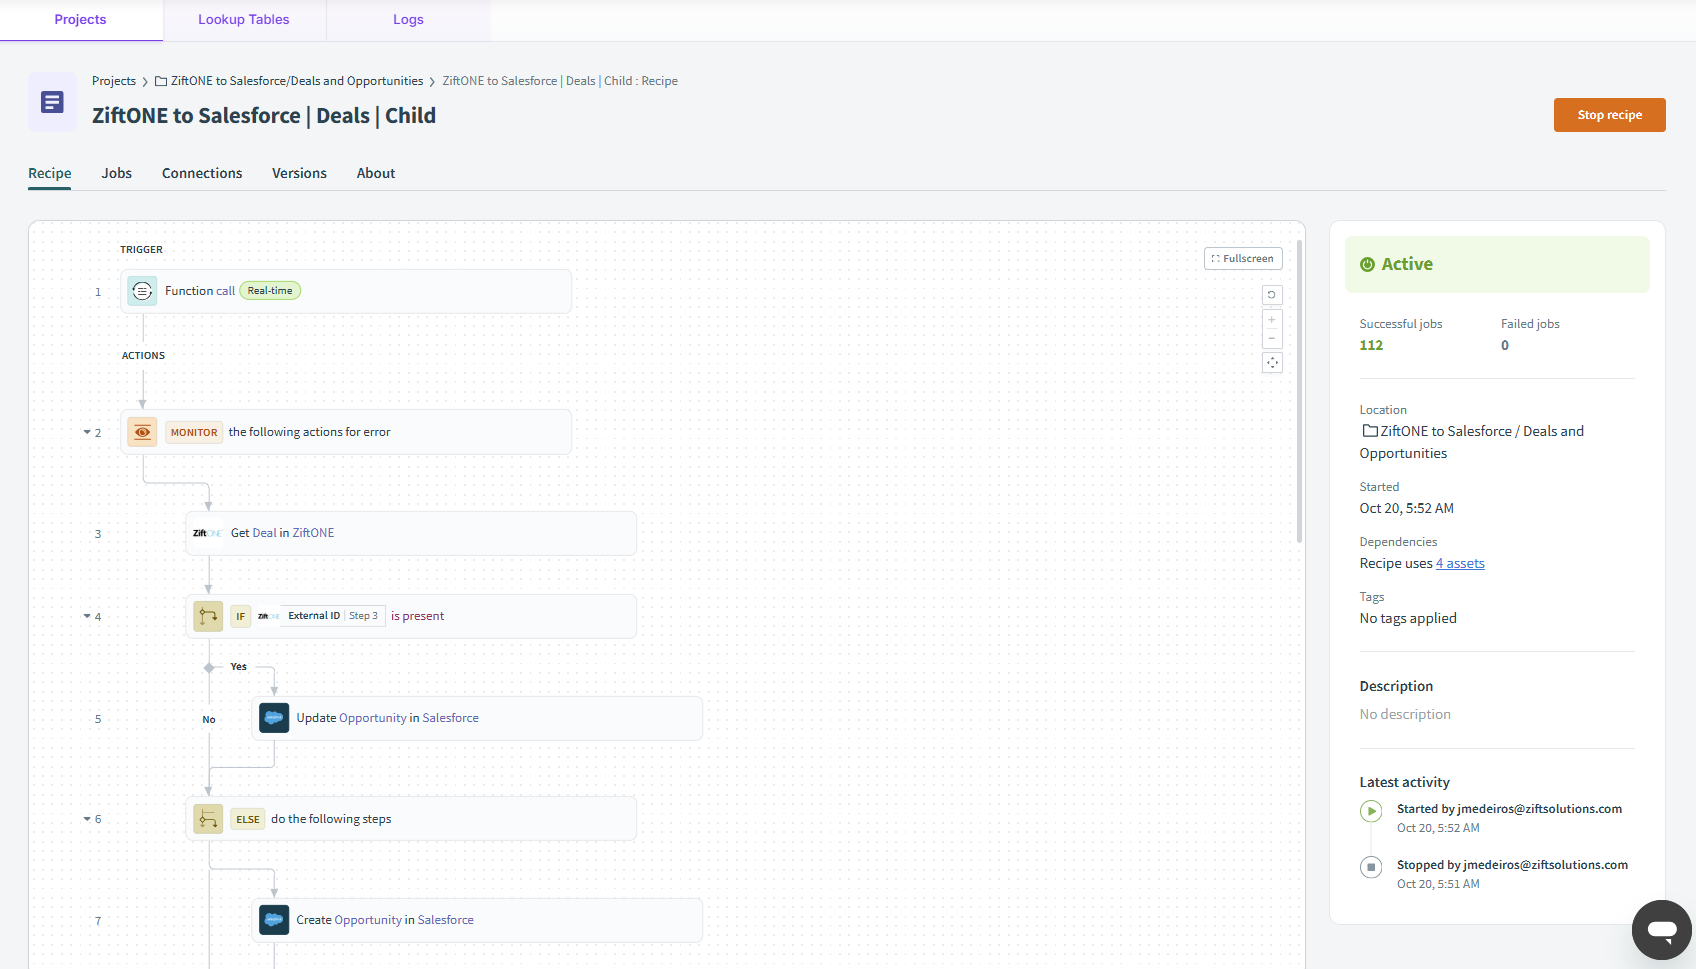Click the small ZiftONE icon in the IF condition
This screenshot has width=1696, height=969.
coord(268,616)
